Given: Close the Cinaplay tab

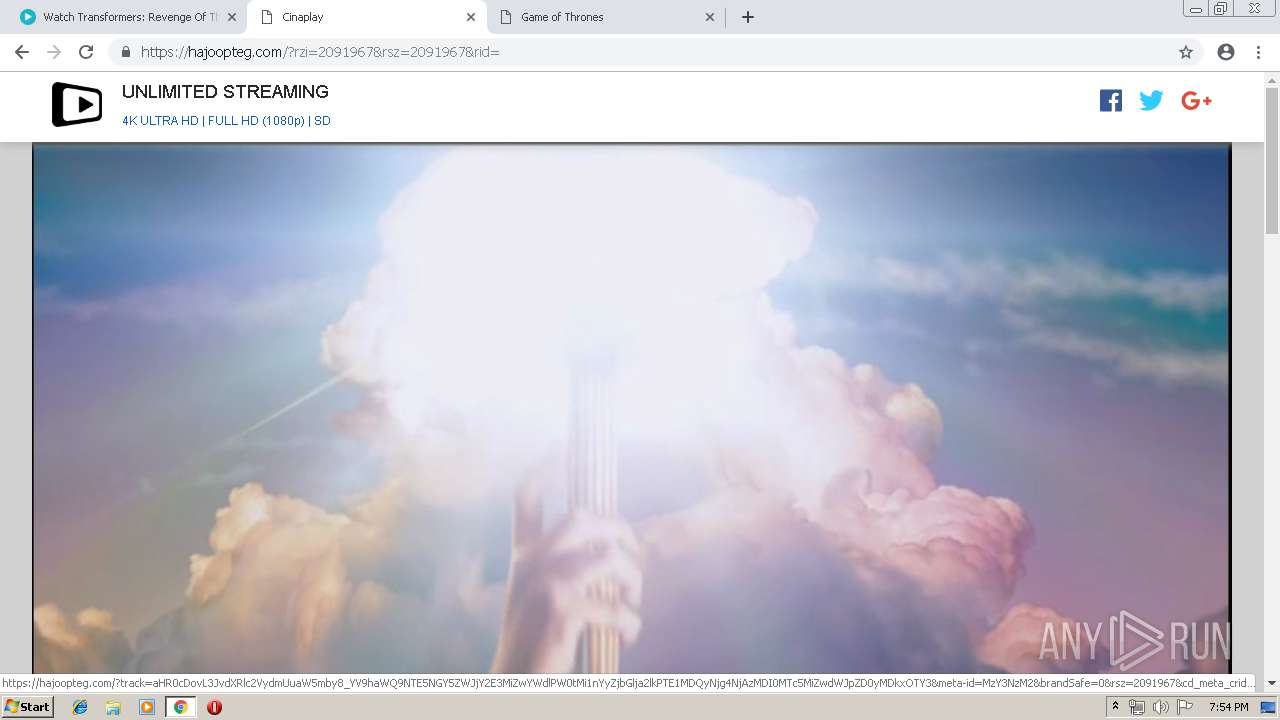Looking at the screenshot, I should 471,17.
